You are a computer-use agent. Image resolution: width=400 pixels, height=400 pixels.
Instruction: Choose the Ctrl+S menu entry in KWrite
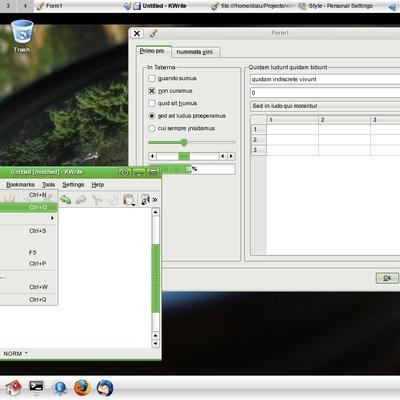click(x=29, y=231)
